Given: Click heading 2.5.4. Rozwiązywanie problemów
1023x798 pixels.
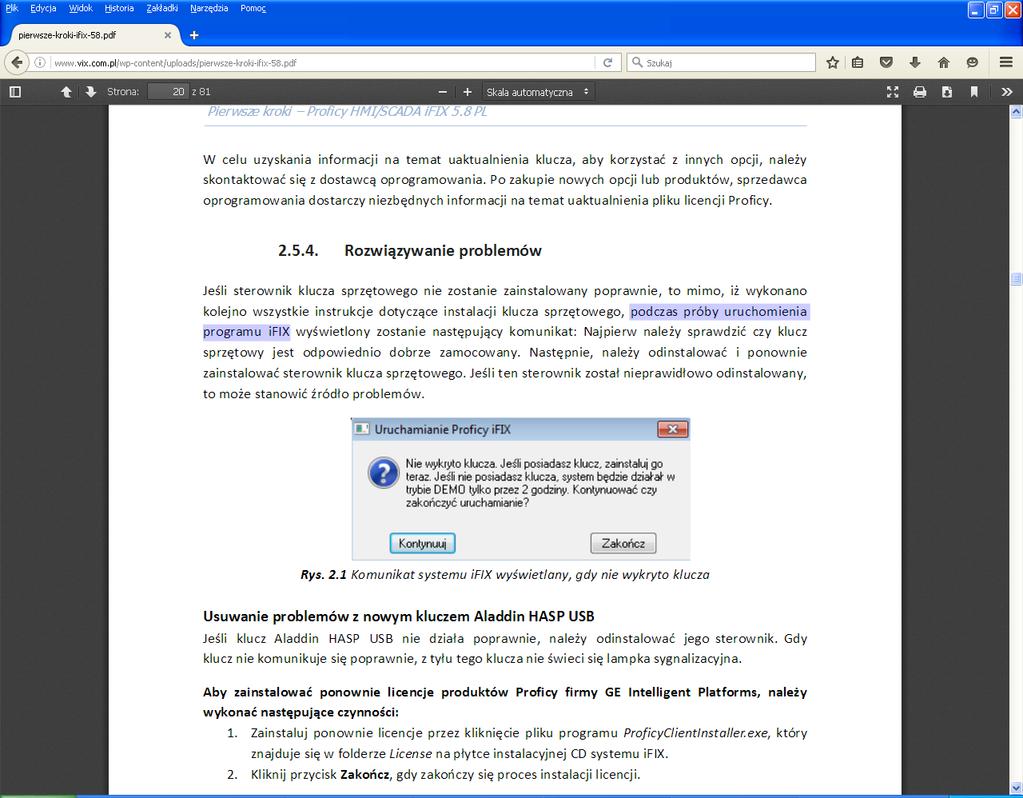Looking at the screenshot, I should 410,251.
